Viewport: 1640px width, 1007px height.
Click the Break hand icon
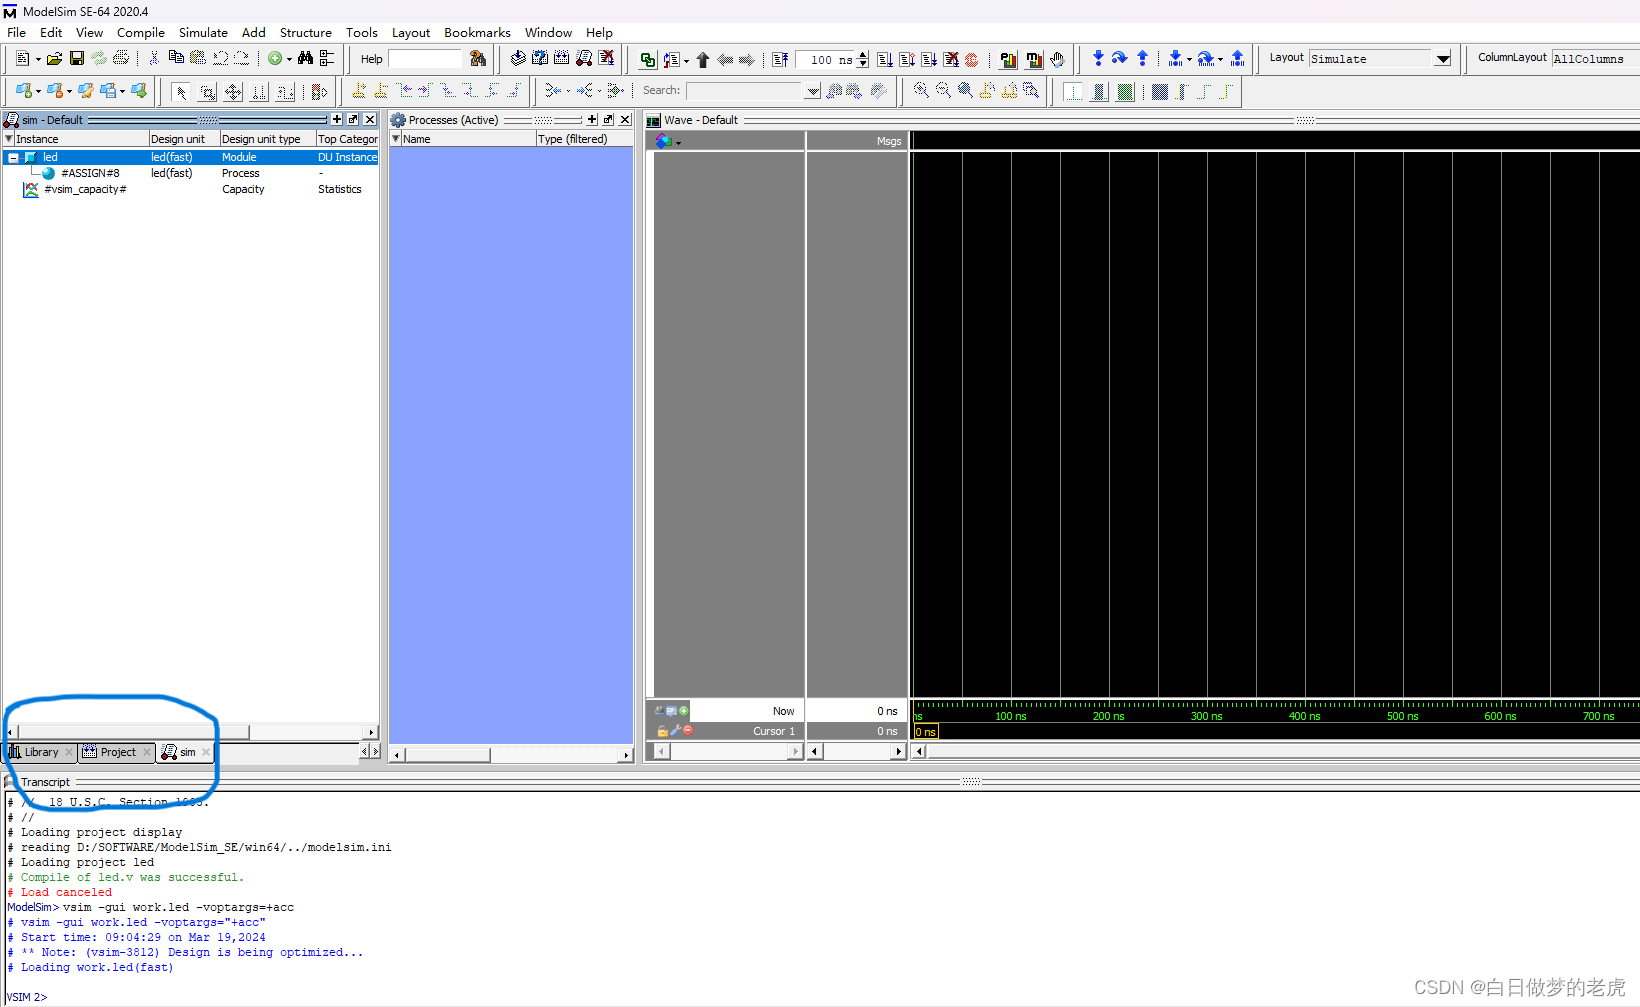pyautogui.click(x=1057, y=60)
